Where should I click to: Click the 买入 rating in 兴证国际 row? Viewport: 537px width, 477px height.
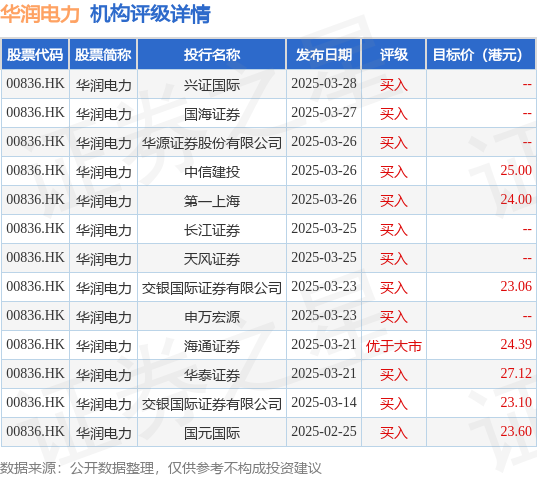(394, 85)
